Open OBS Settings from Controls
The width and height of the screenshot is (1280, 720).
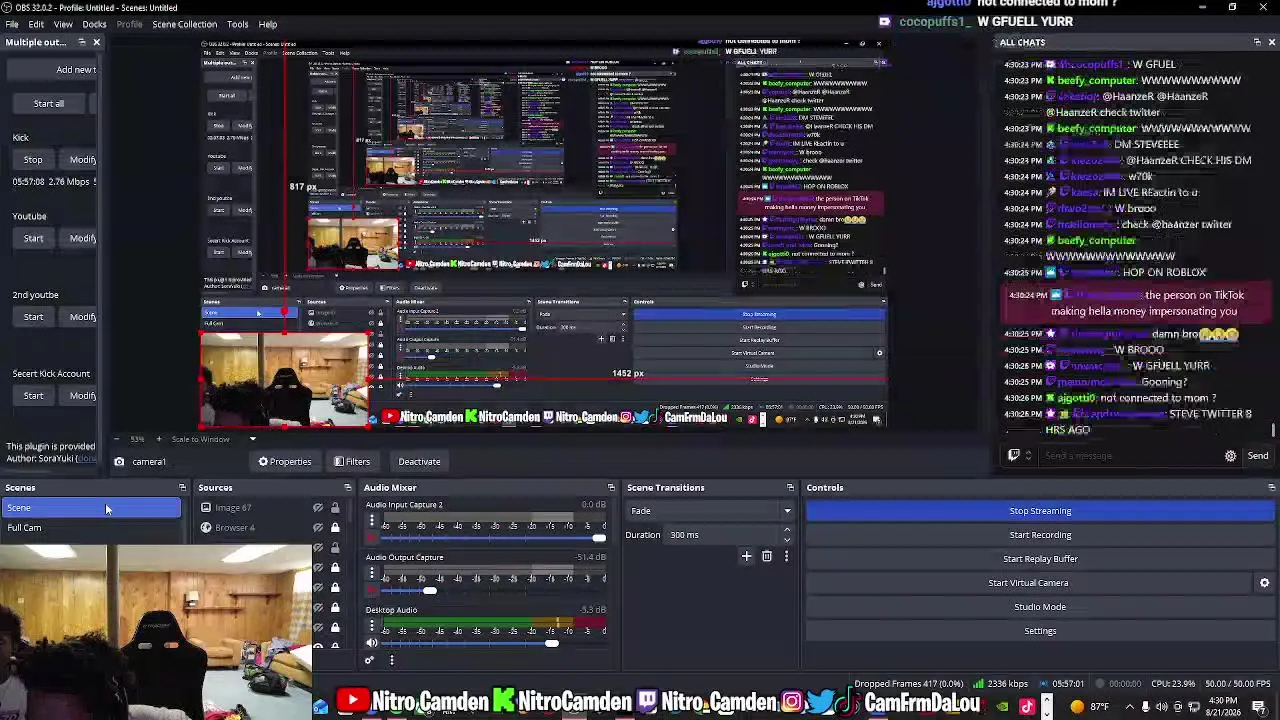click(x=1040, y=631)
